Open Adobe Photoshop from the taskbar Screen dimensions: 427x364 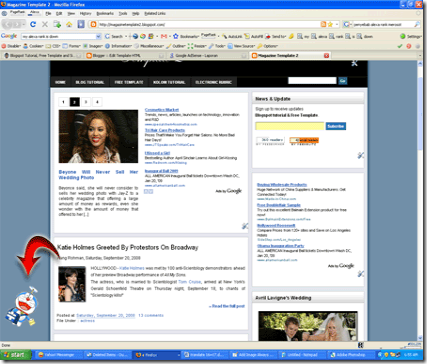click(x=350, y=355)
